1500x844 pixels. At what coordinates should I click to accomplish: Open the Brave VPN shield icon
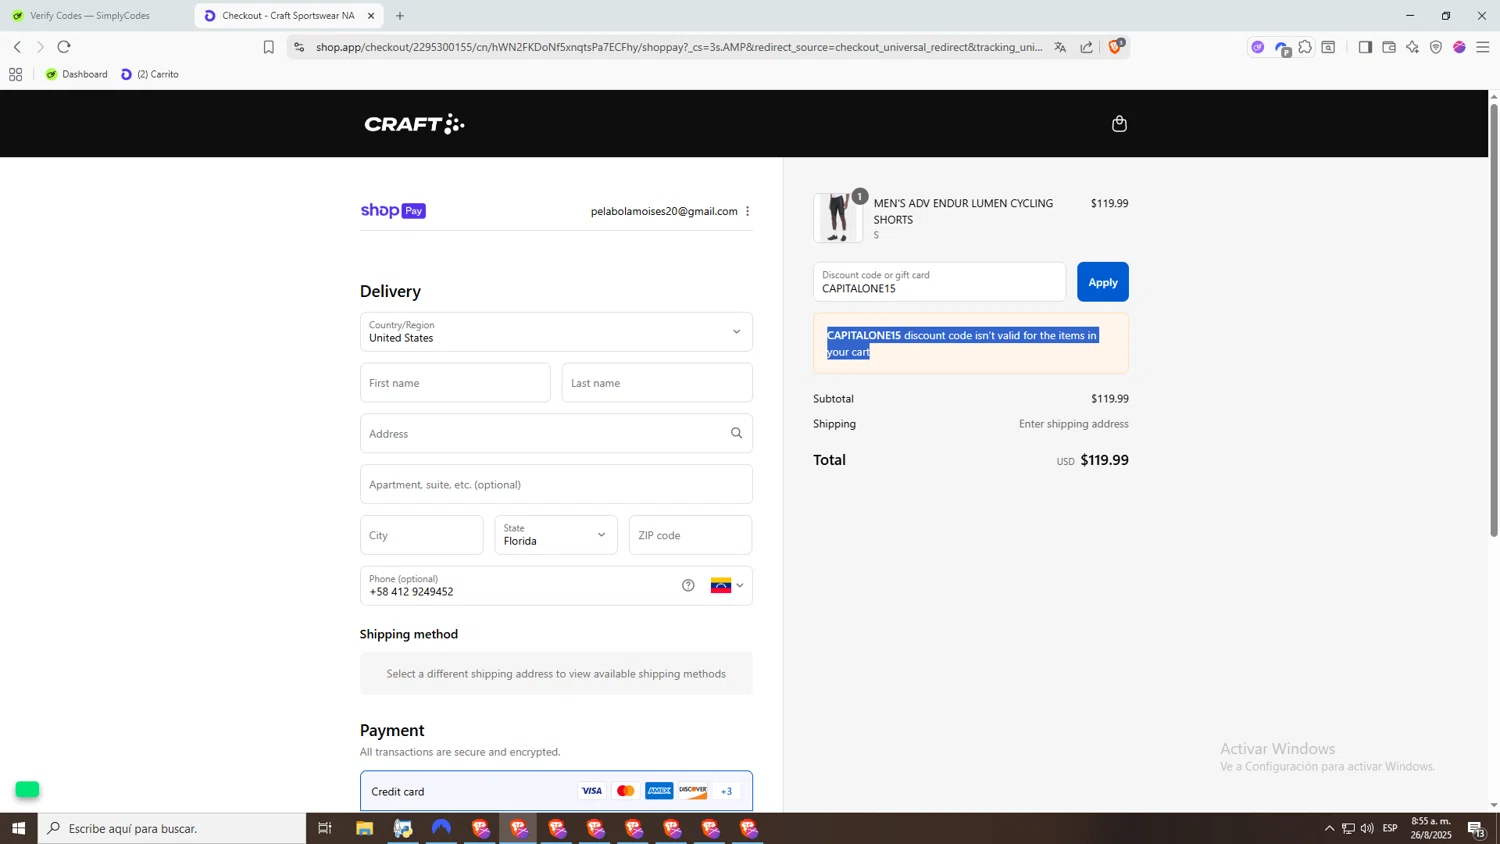point(1436,47)
